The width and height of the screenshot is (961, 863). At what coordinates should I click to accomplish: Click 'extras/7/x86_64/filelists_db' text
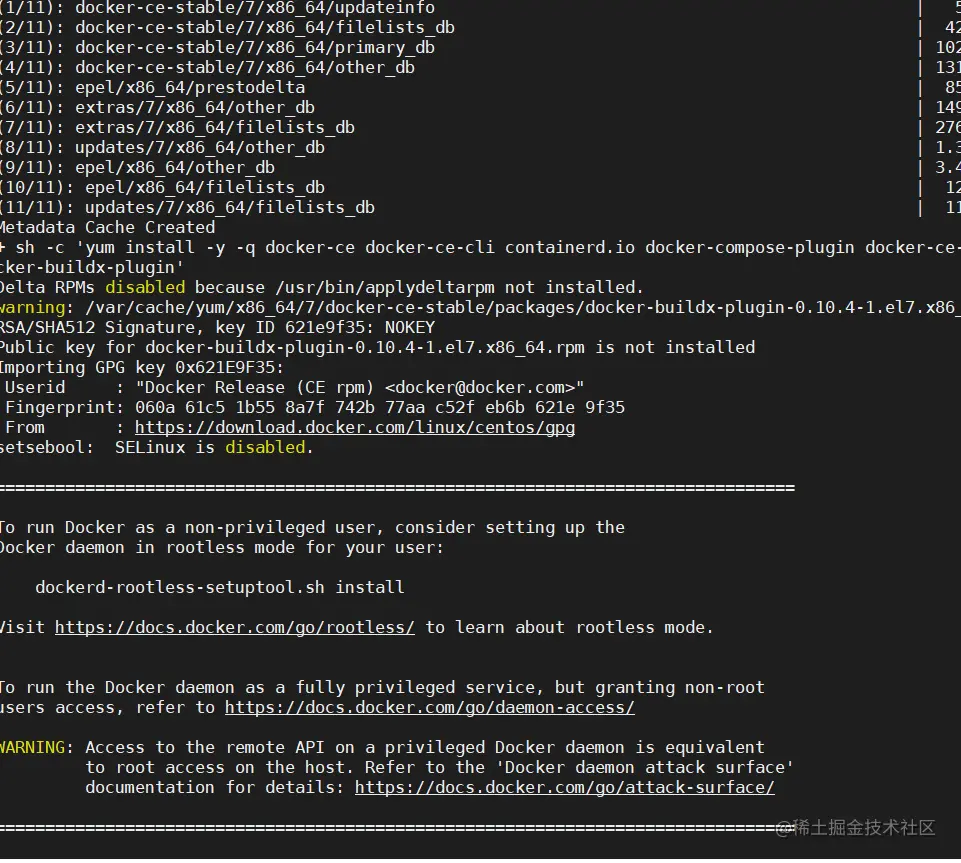[215, 127]
